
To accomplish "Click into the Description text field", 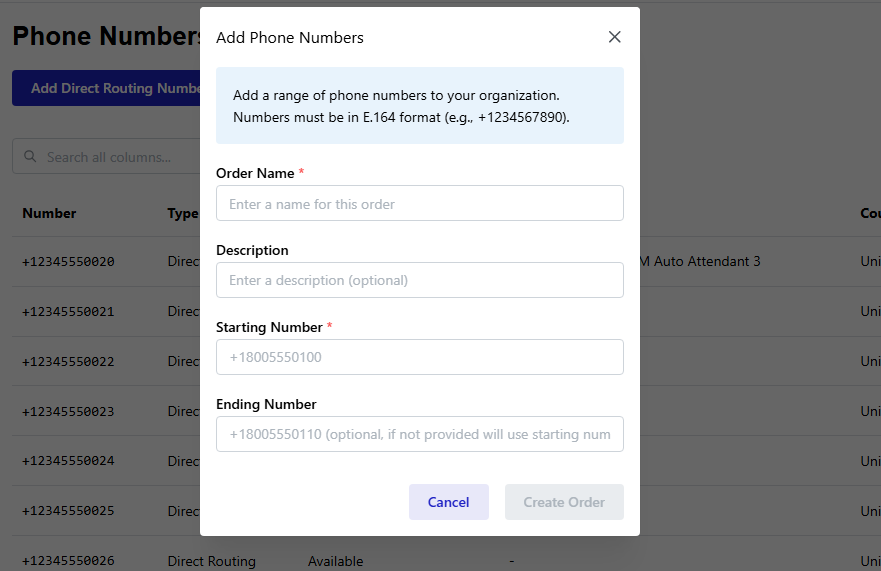I will point(420,280).
